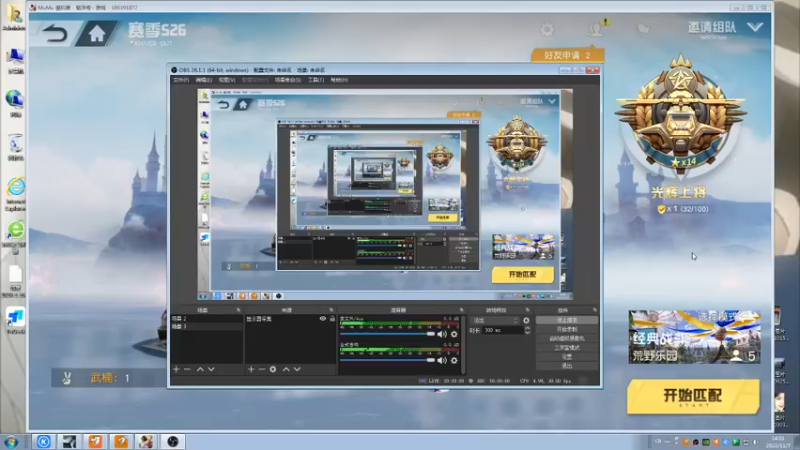Add a new scene with plus icon
This screenshot has height=450, width=800.
pos(176,369)
